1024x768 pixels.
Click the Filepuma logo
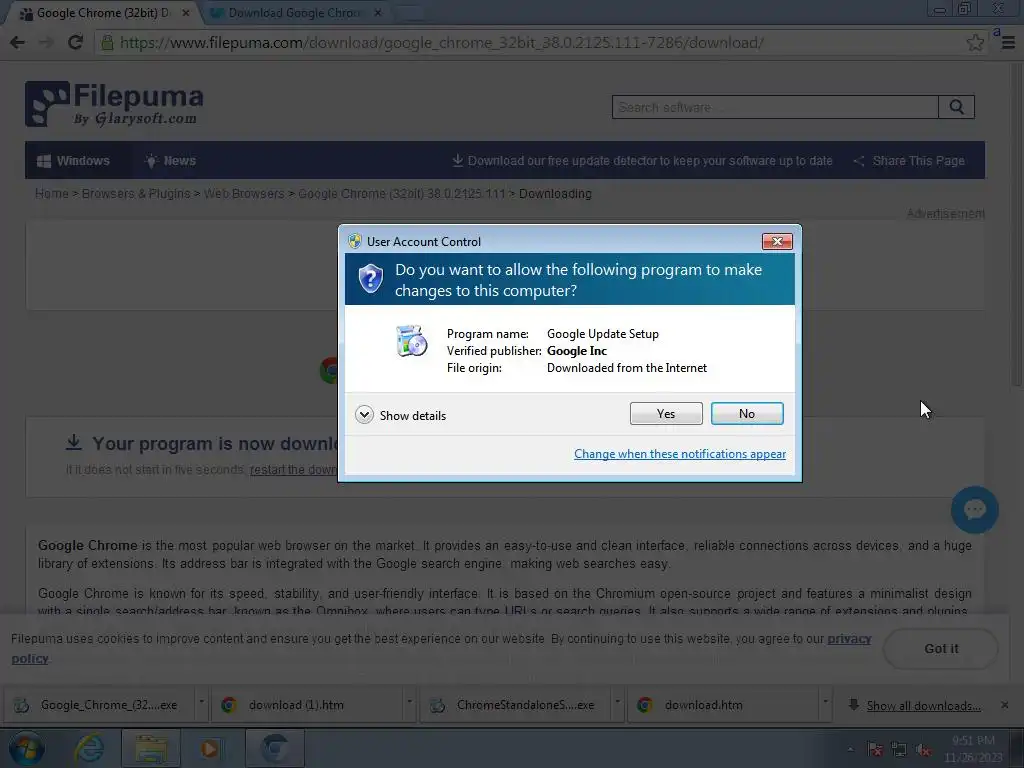click(x=114, y=104)
